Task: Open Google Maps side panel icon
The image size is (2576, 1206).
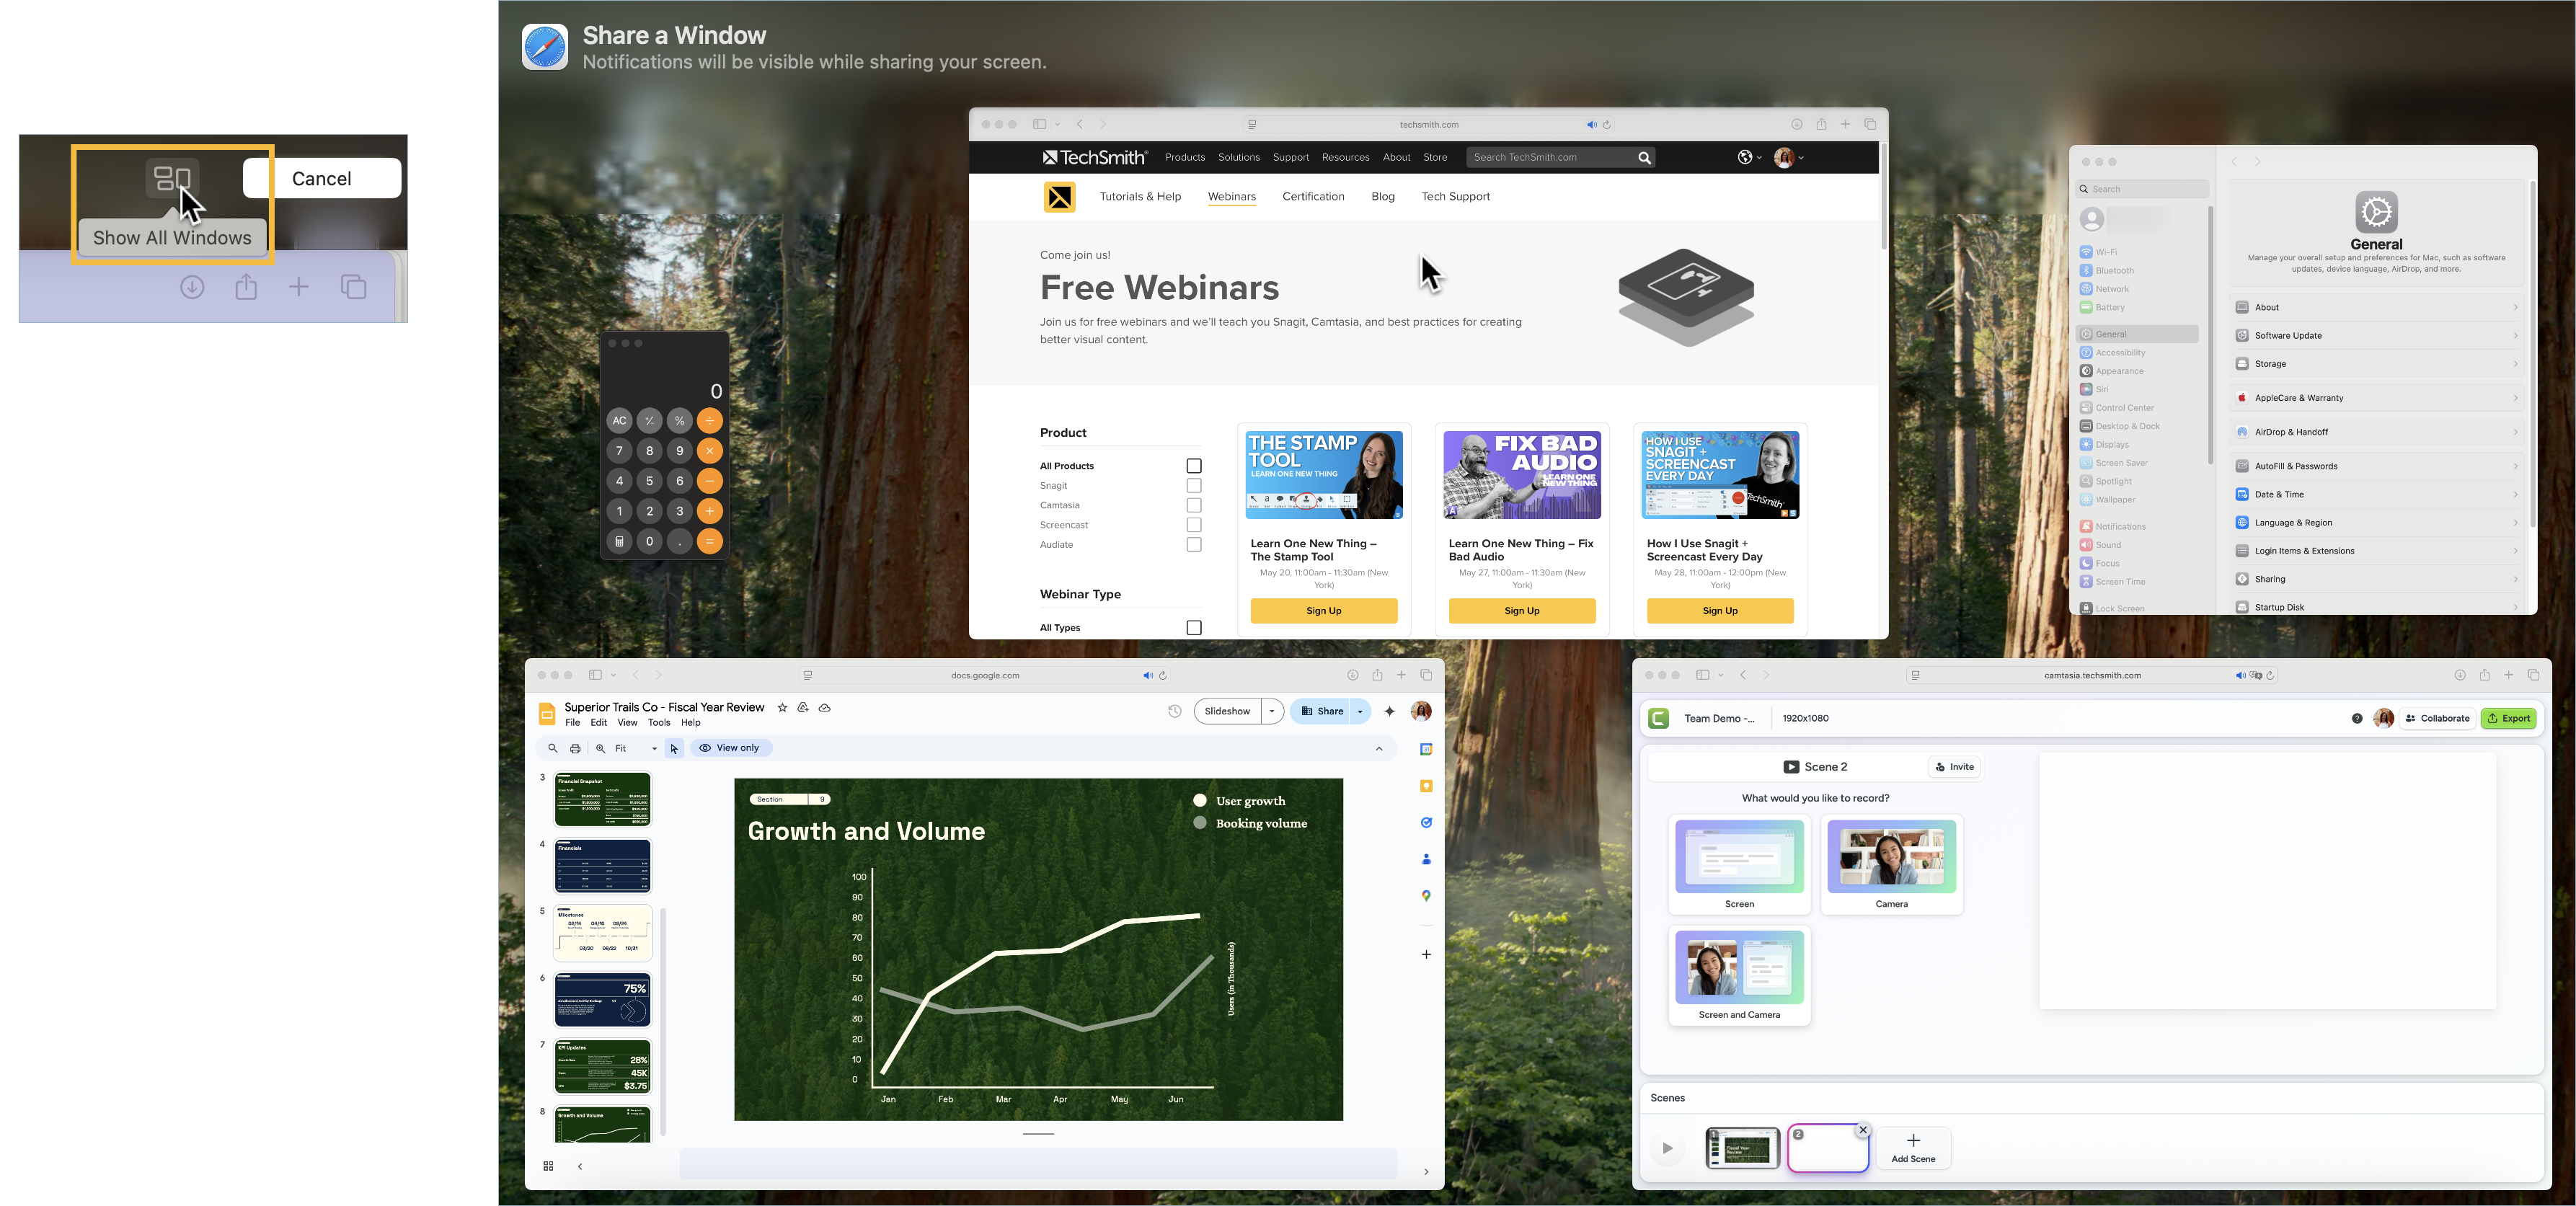Action: [x=1426, y=896]
